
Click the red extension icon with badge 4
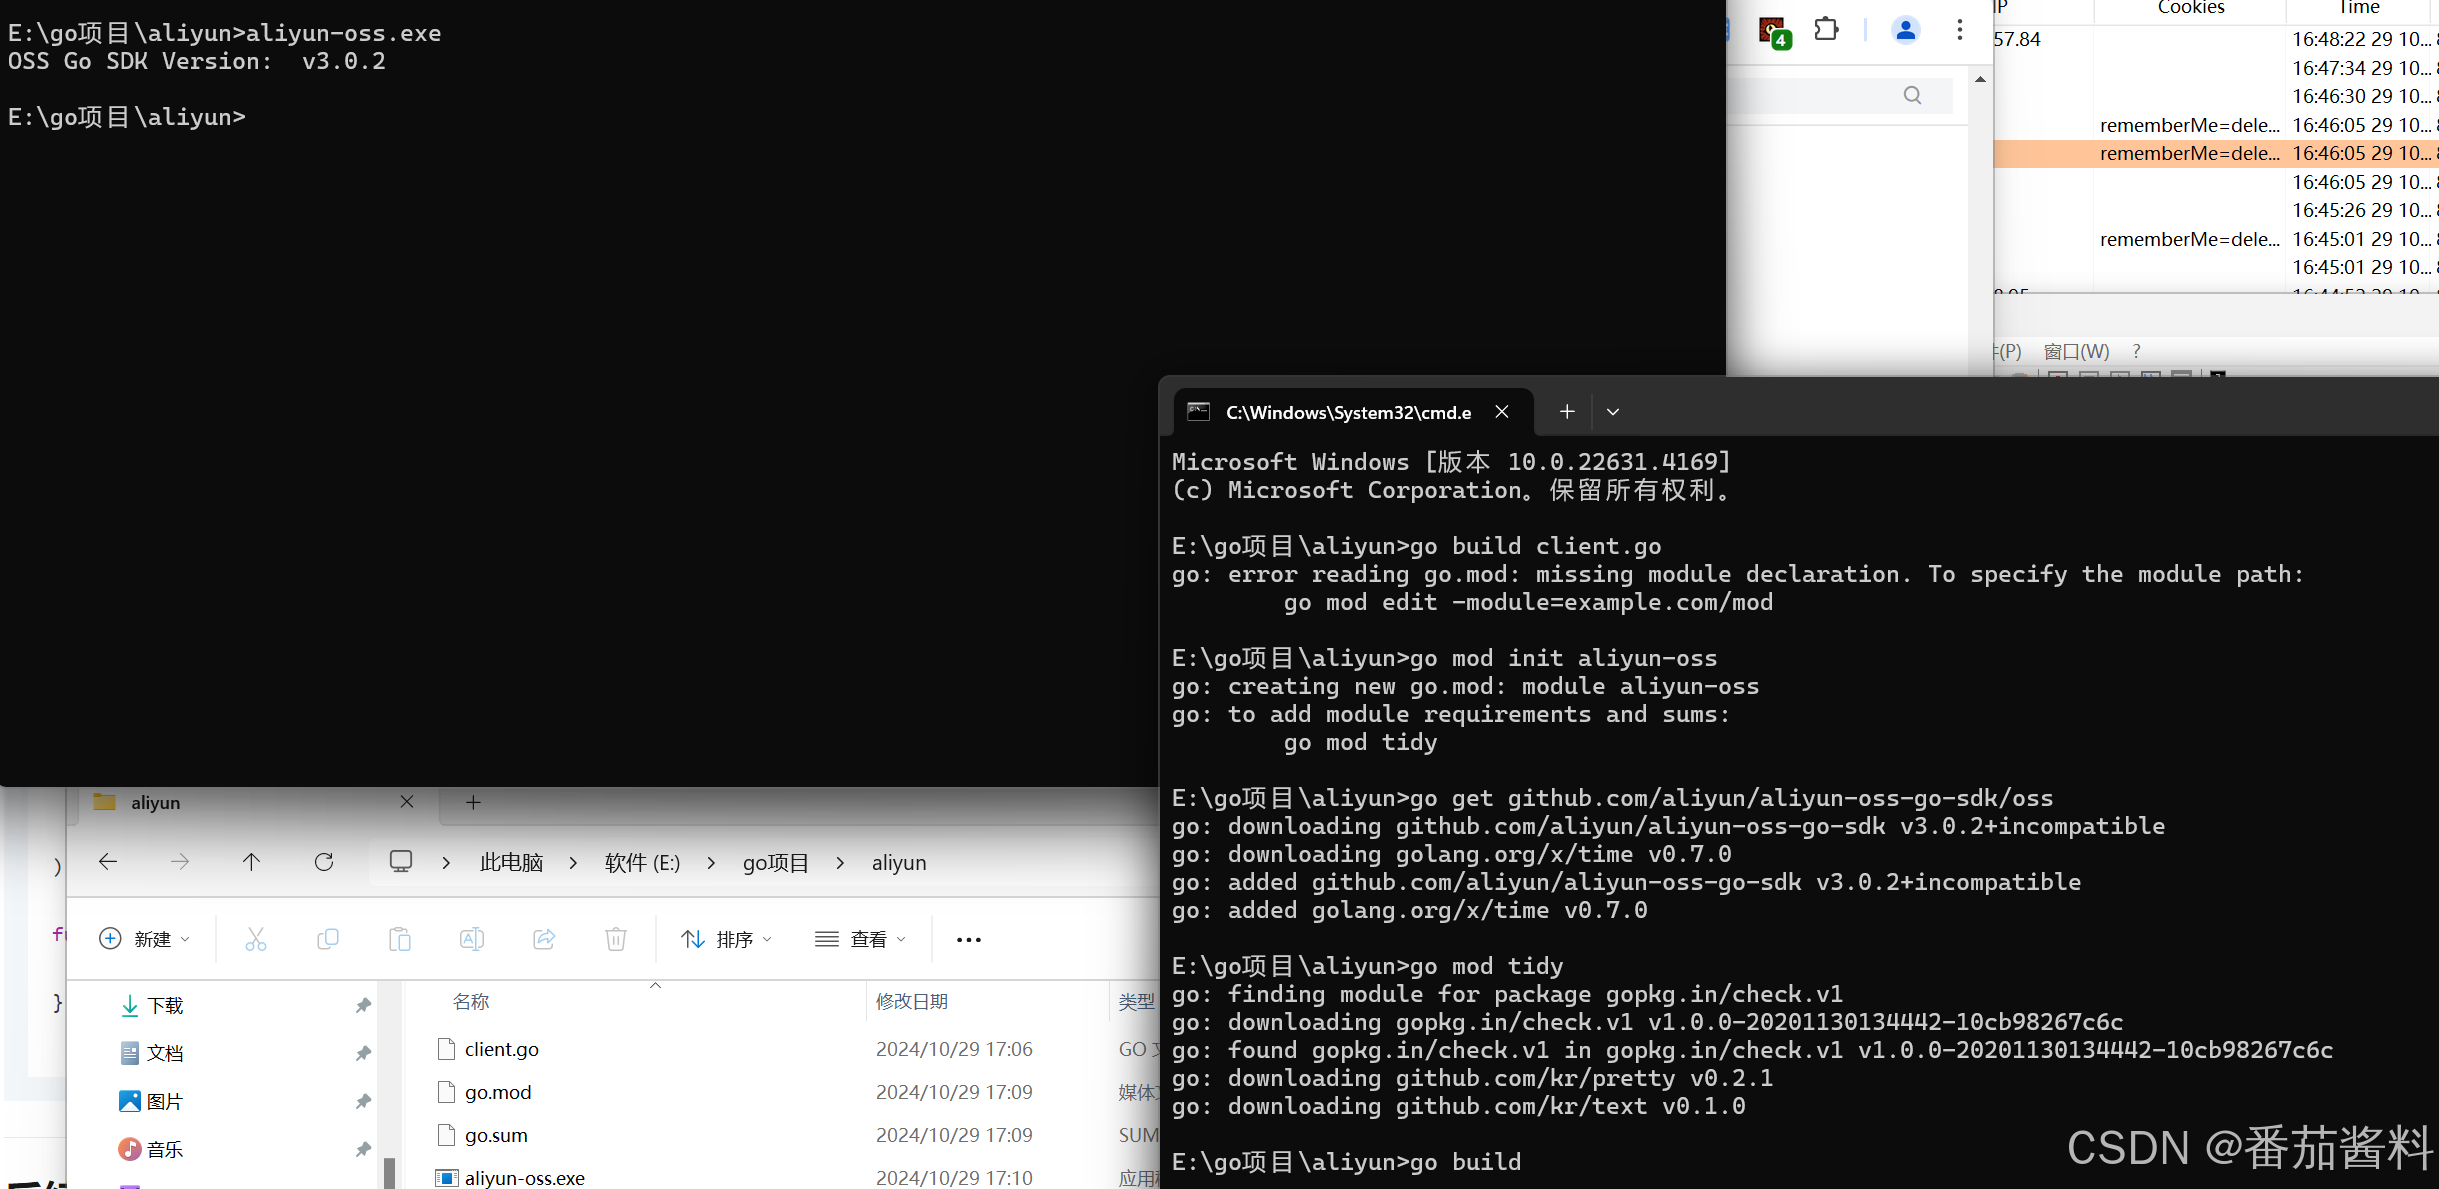click(x=1774, y=32)
